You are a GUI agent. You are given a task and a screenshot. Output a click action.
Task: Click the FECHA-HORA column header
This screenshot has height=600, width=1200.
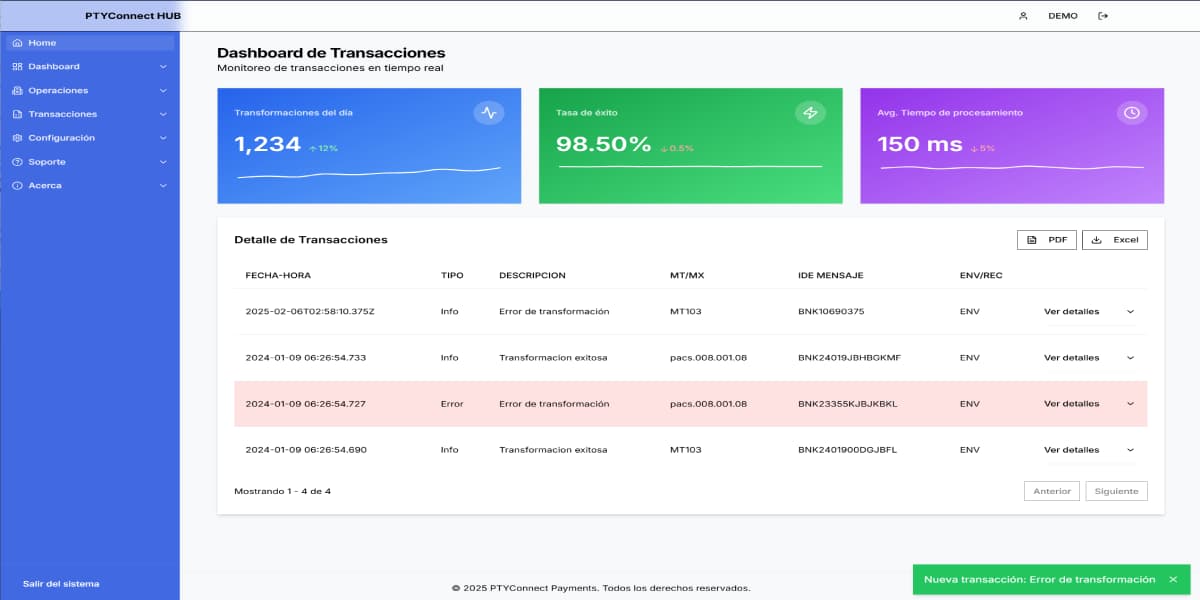[277, 275]
